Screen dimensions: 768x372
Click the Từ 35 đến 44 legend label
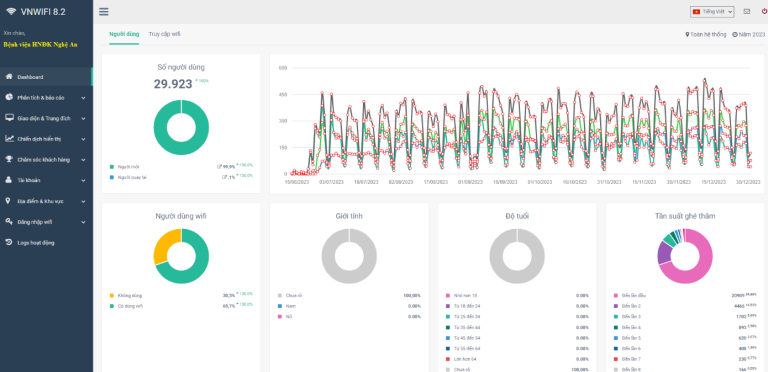point(466,327)
